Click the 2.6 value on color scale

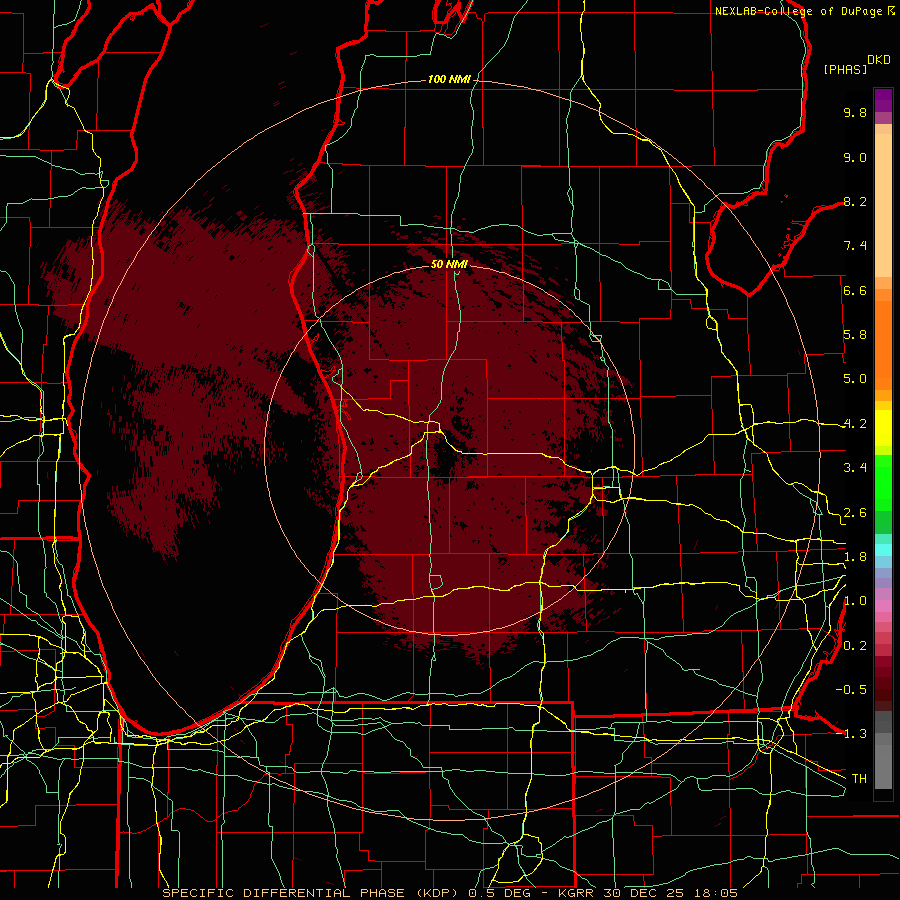pyautogui.click(x=855, y=513)
